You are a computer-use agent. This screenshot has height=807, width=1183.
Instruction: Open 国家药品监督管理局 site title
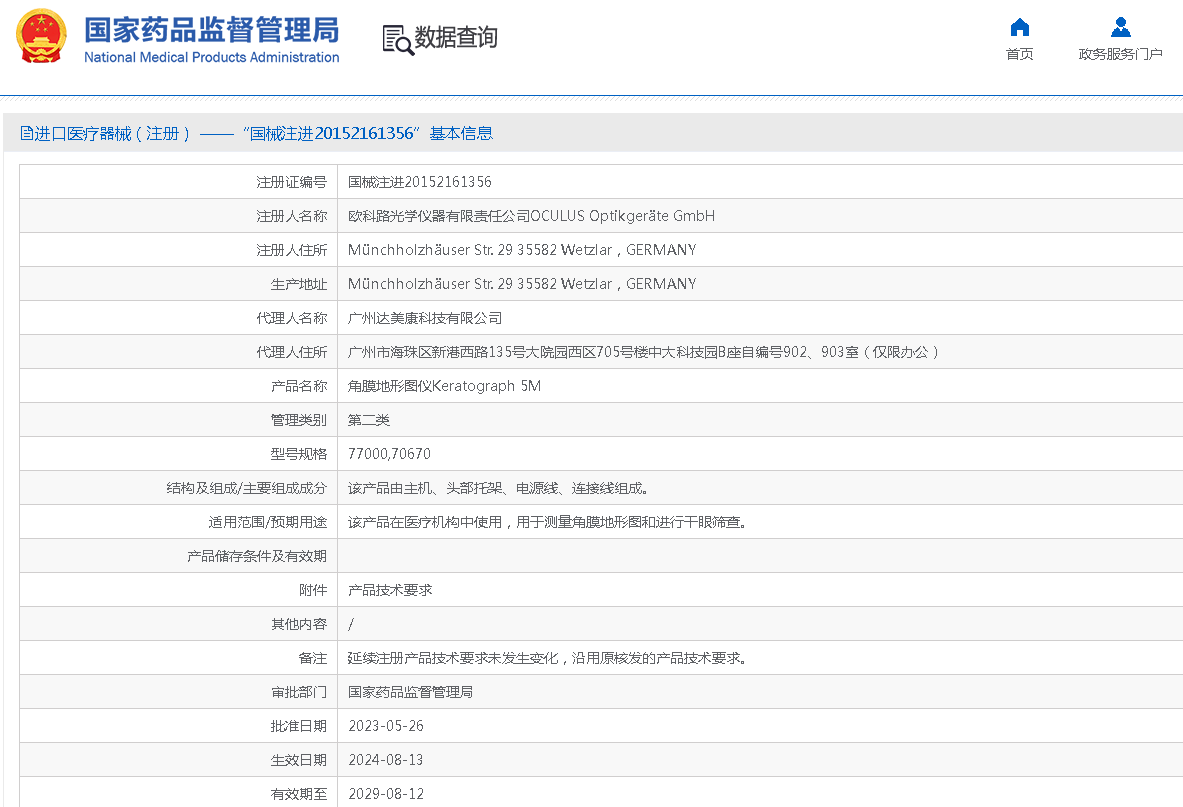[x=211, y=30]
